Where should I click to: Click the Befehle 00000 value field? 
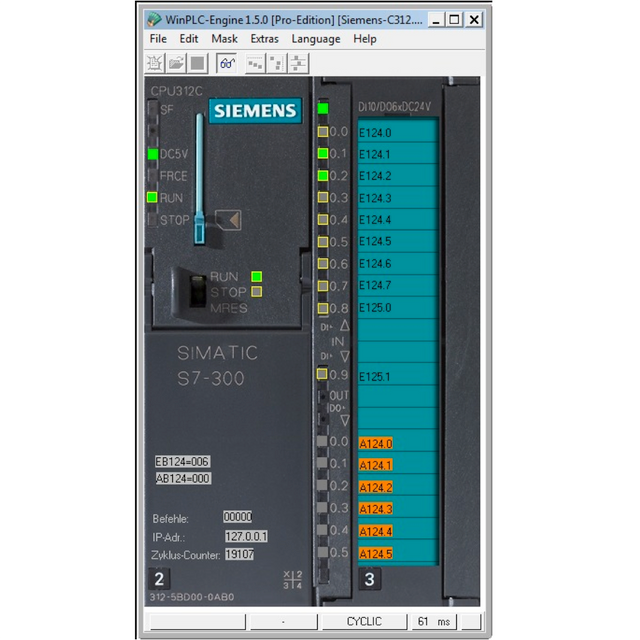238,517
